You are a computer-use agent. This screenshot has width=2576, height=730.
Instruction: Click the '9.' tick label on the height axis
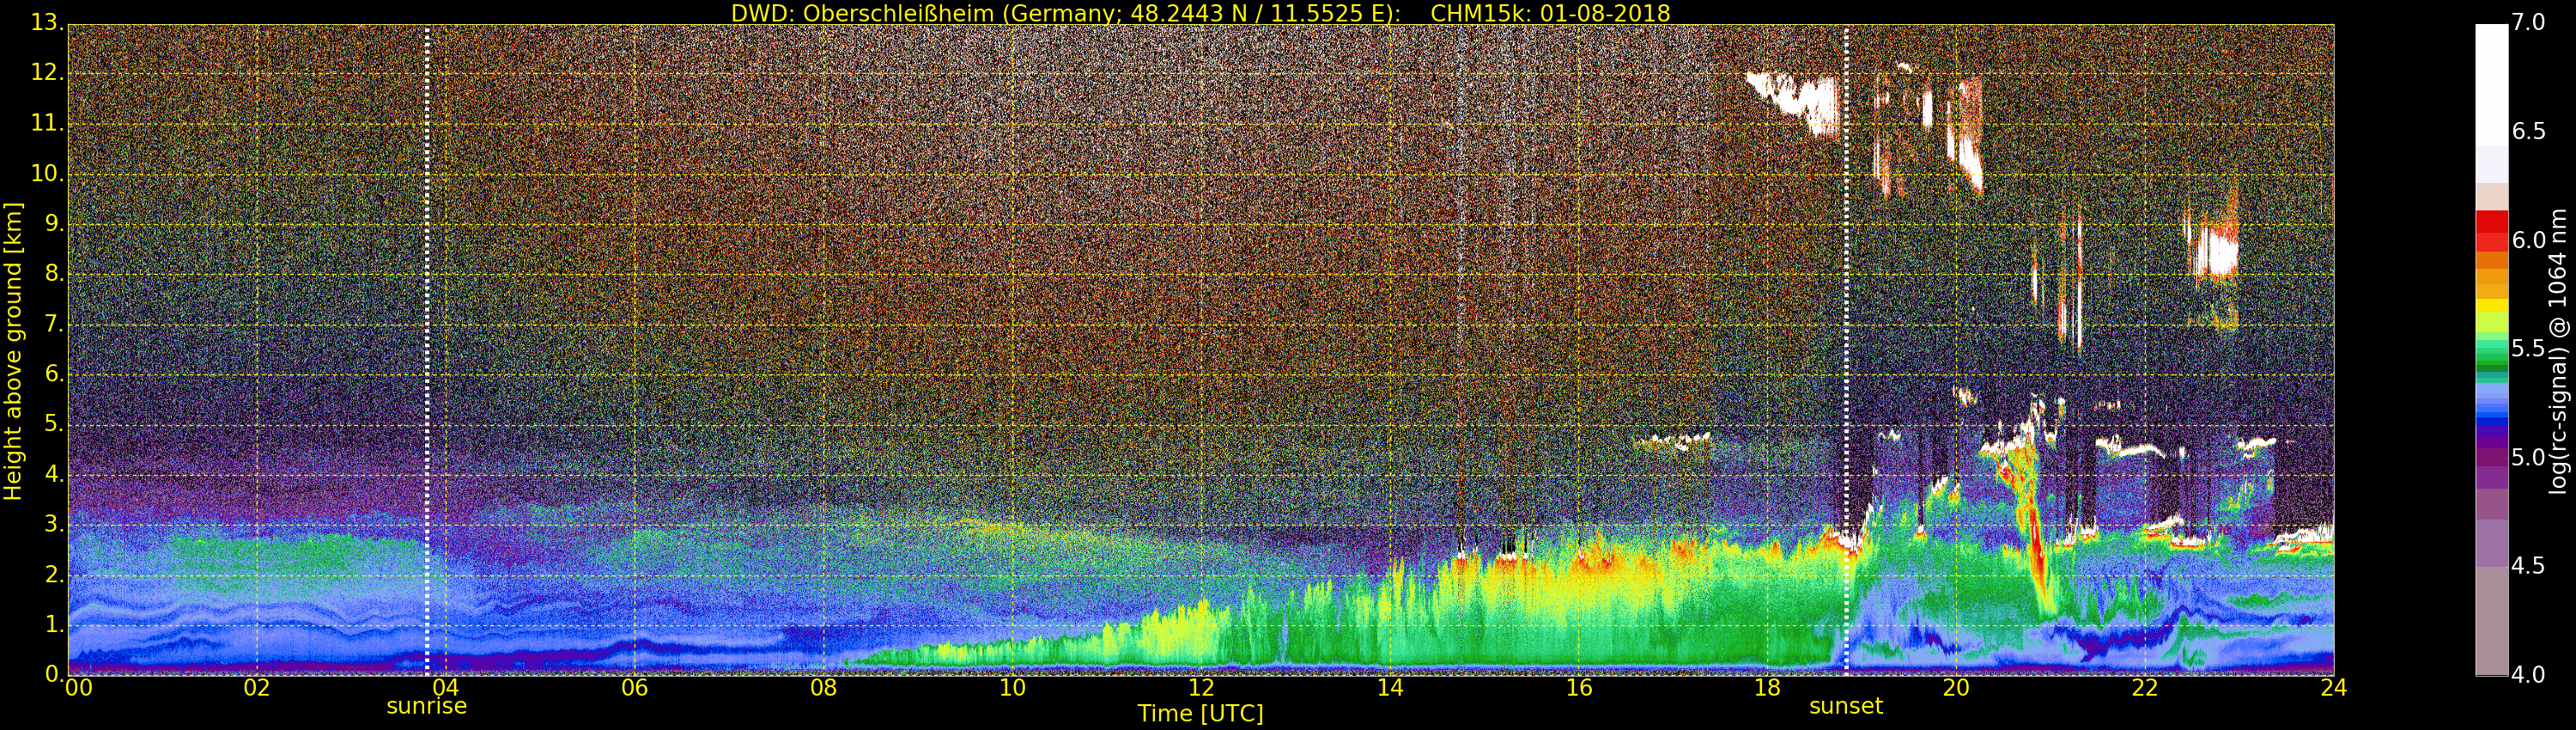click(53, 224)
